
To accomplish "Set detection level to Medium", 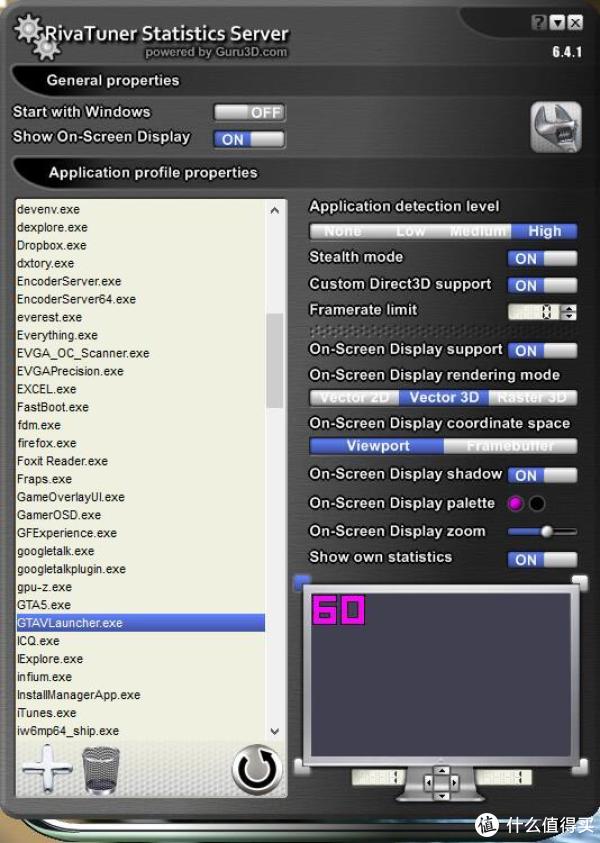I will click(x=477, y=231).
